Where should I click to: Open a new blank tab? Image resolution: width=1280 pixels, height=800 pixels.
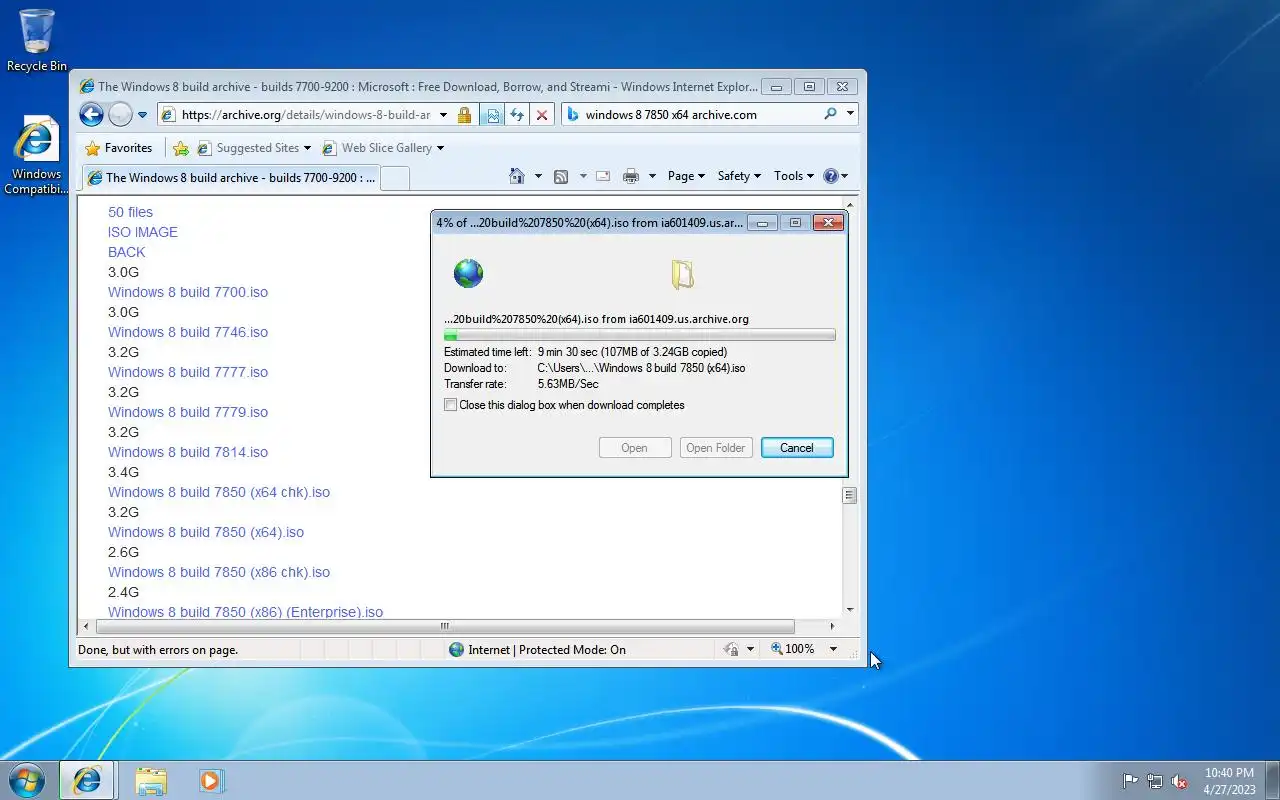pos(395,178)
